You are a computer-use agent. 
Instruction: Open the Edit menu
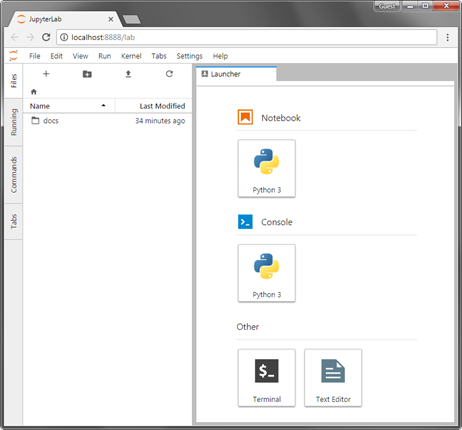[x=56, y=56]
